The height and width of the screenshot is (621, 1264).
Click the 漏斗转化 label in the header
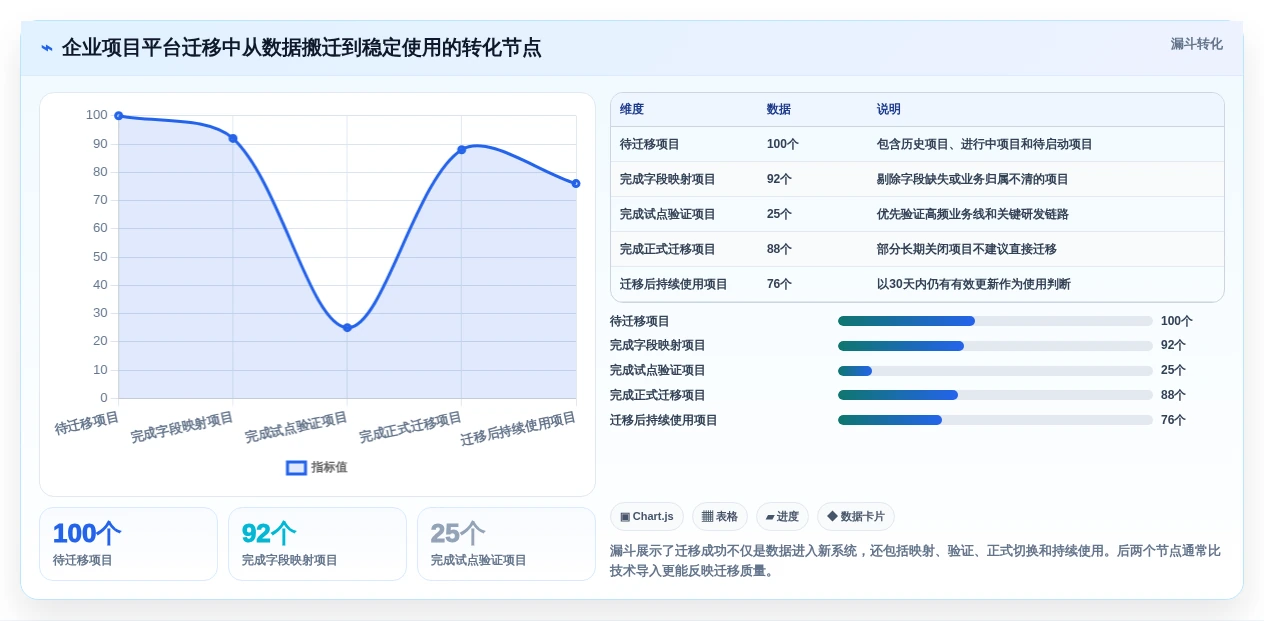[x=1196, y=44]
